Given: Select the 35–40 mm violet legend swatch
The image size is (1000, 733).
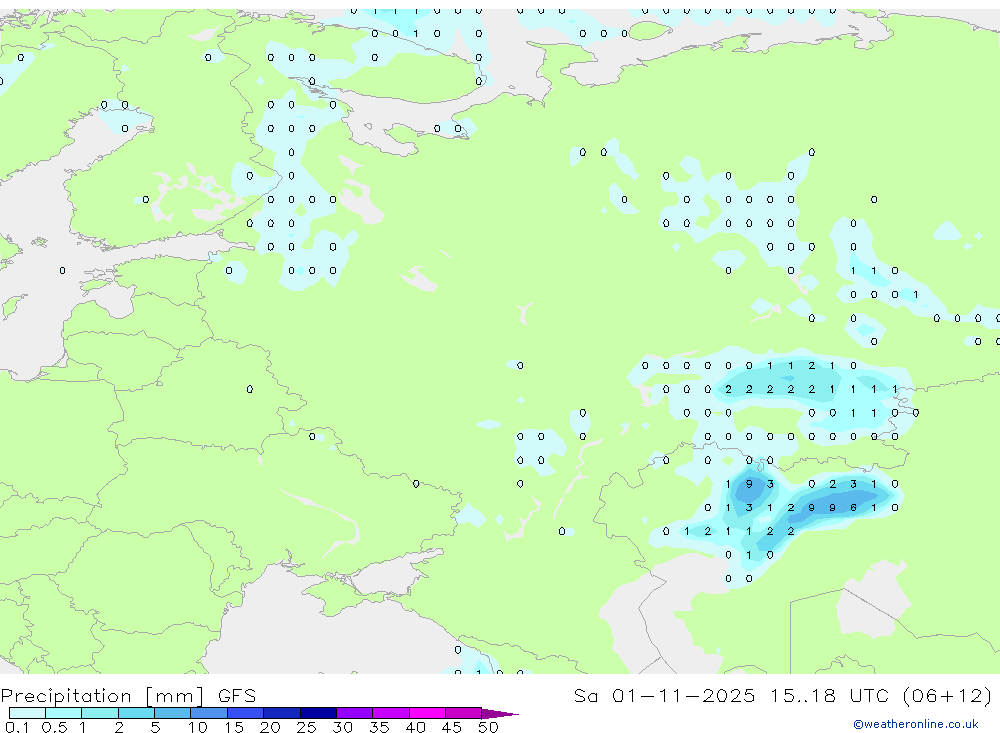Looking at the screenshot, I should pos(391,713).
